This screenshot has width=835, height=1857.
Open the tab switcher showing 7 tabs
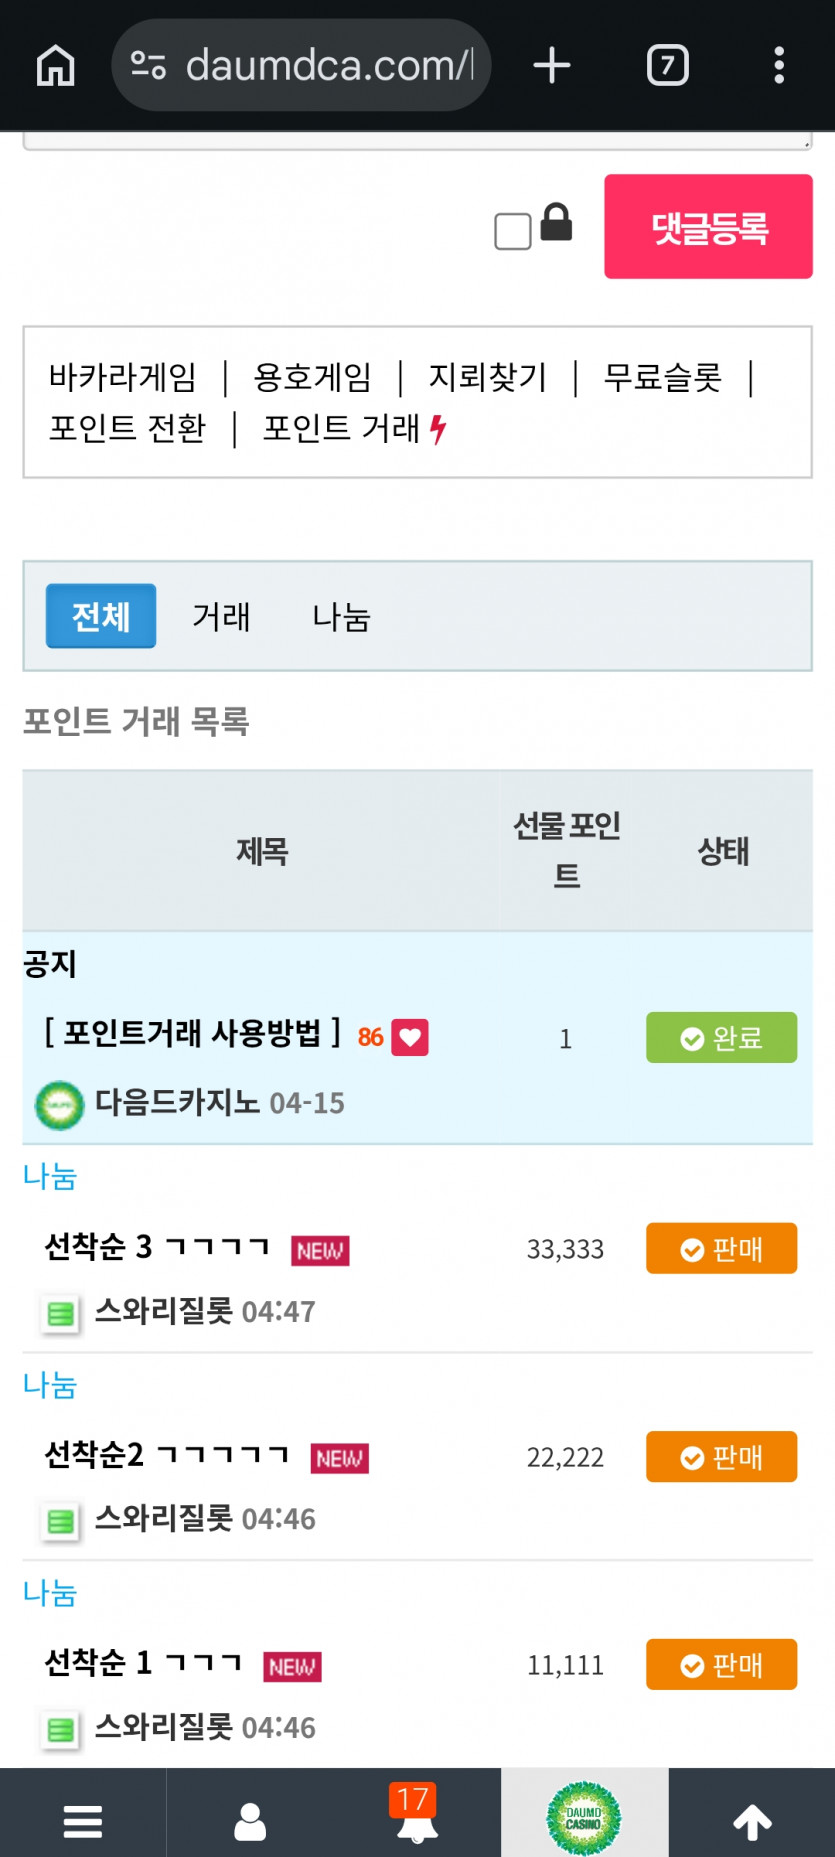[x=666, y=64]
